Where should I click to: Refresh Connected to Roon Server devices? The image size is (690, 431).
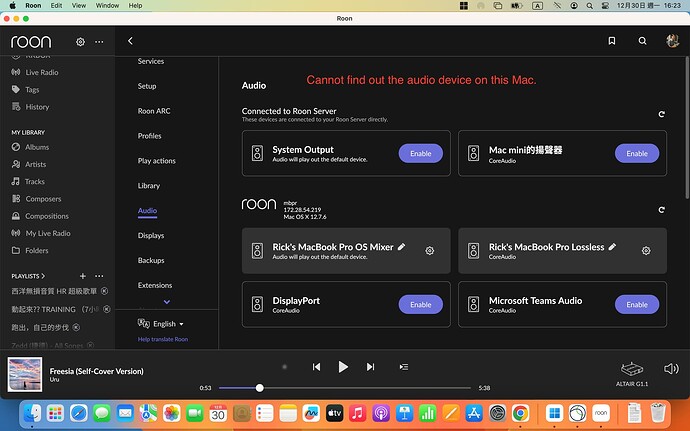coord(661,114)
